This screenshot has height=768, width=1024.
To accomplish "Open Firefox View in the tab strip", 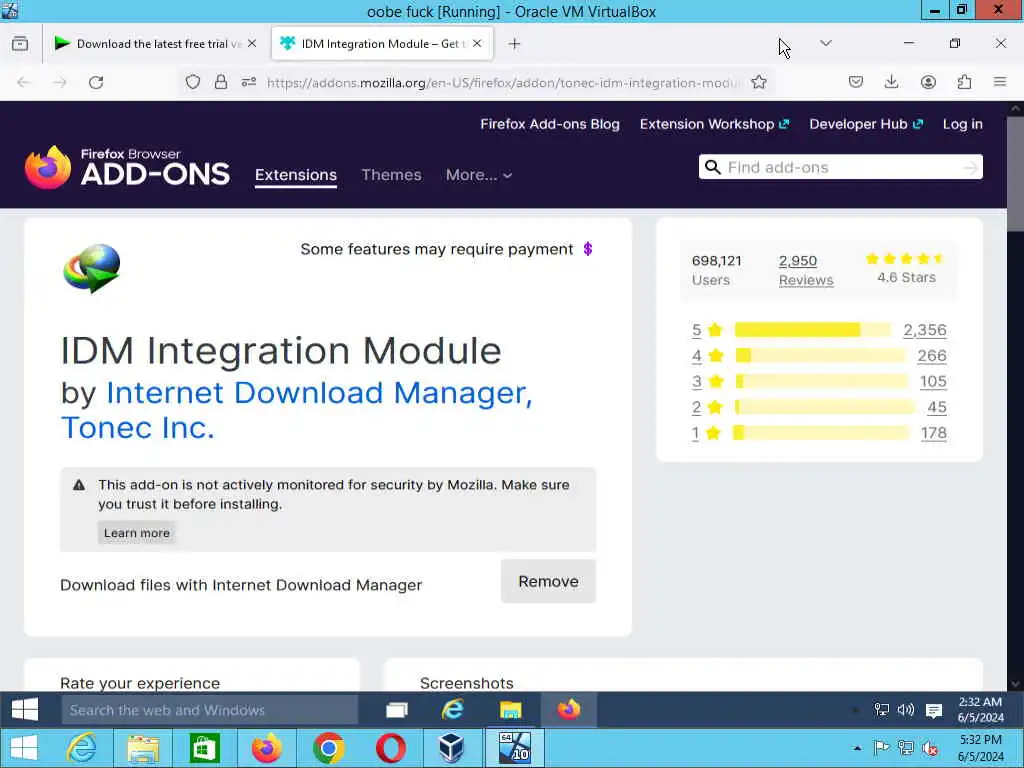I will (x=20, y=44).
